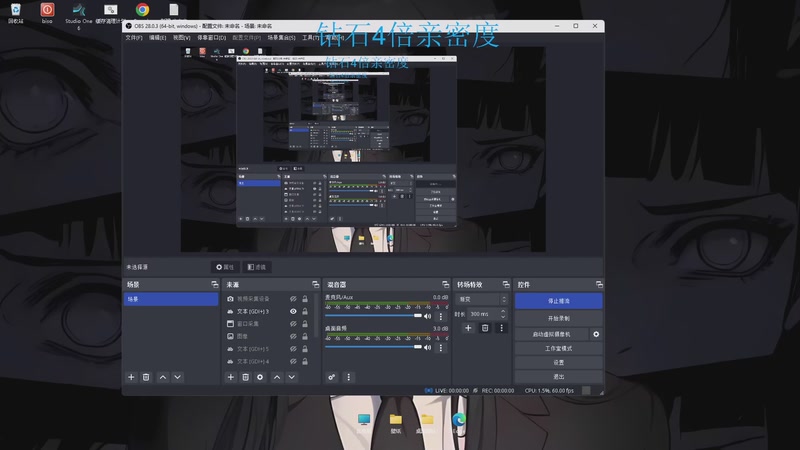
Task: Open mixer panel three-dot menu at bottom
Action: (348, 377)
